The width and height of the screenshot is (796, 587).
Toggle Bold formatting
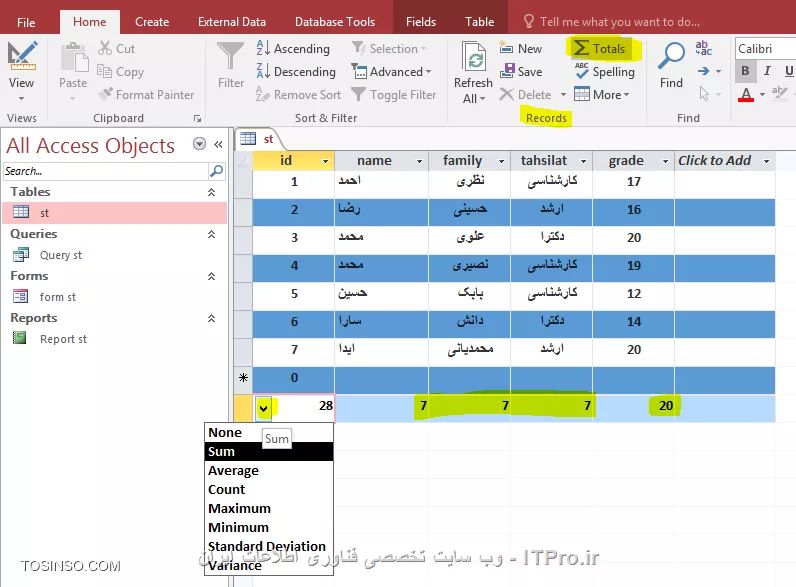[x=745, y=71]
